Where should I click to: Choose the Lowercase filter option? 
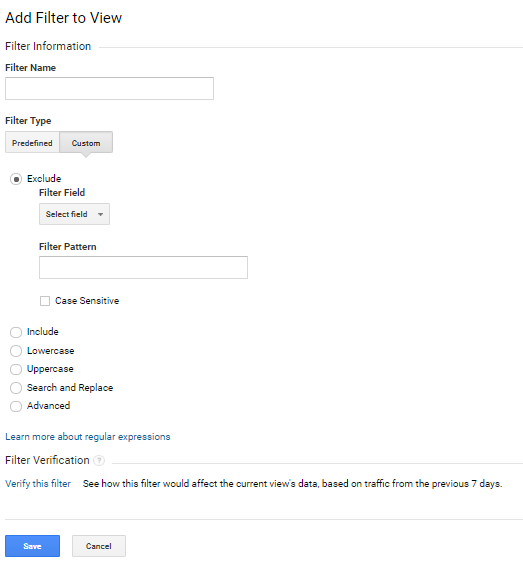click(x=16, y=351)
